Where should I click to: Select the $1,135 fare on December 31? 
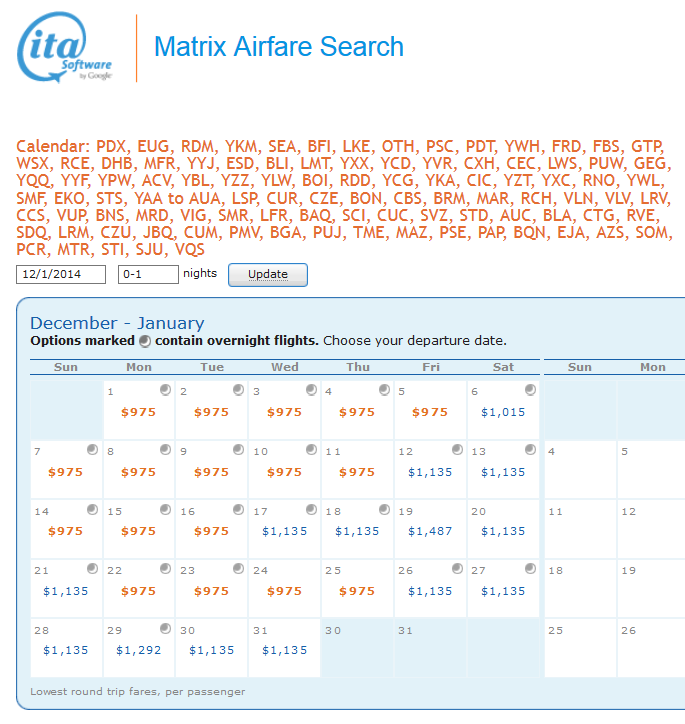click(284, 650)
